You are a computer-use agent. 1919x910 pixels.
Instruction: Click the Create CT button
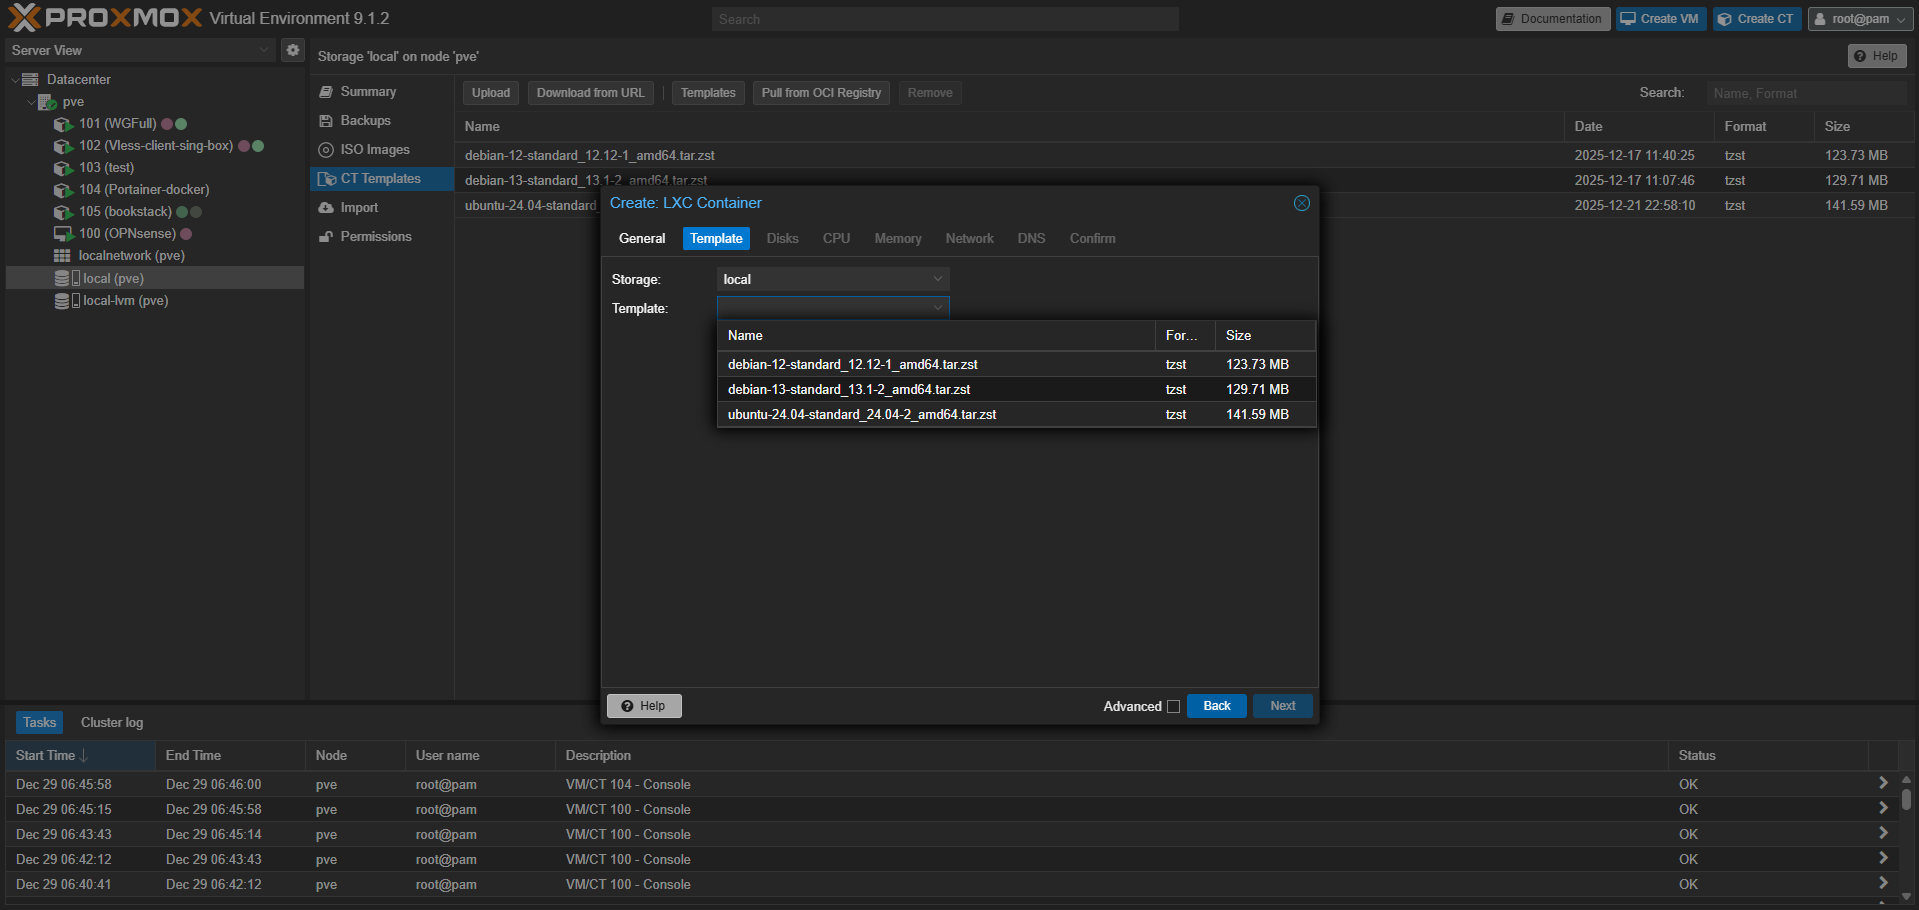pos(1757,19)
